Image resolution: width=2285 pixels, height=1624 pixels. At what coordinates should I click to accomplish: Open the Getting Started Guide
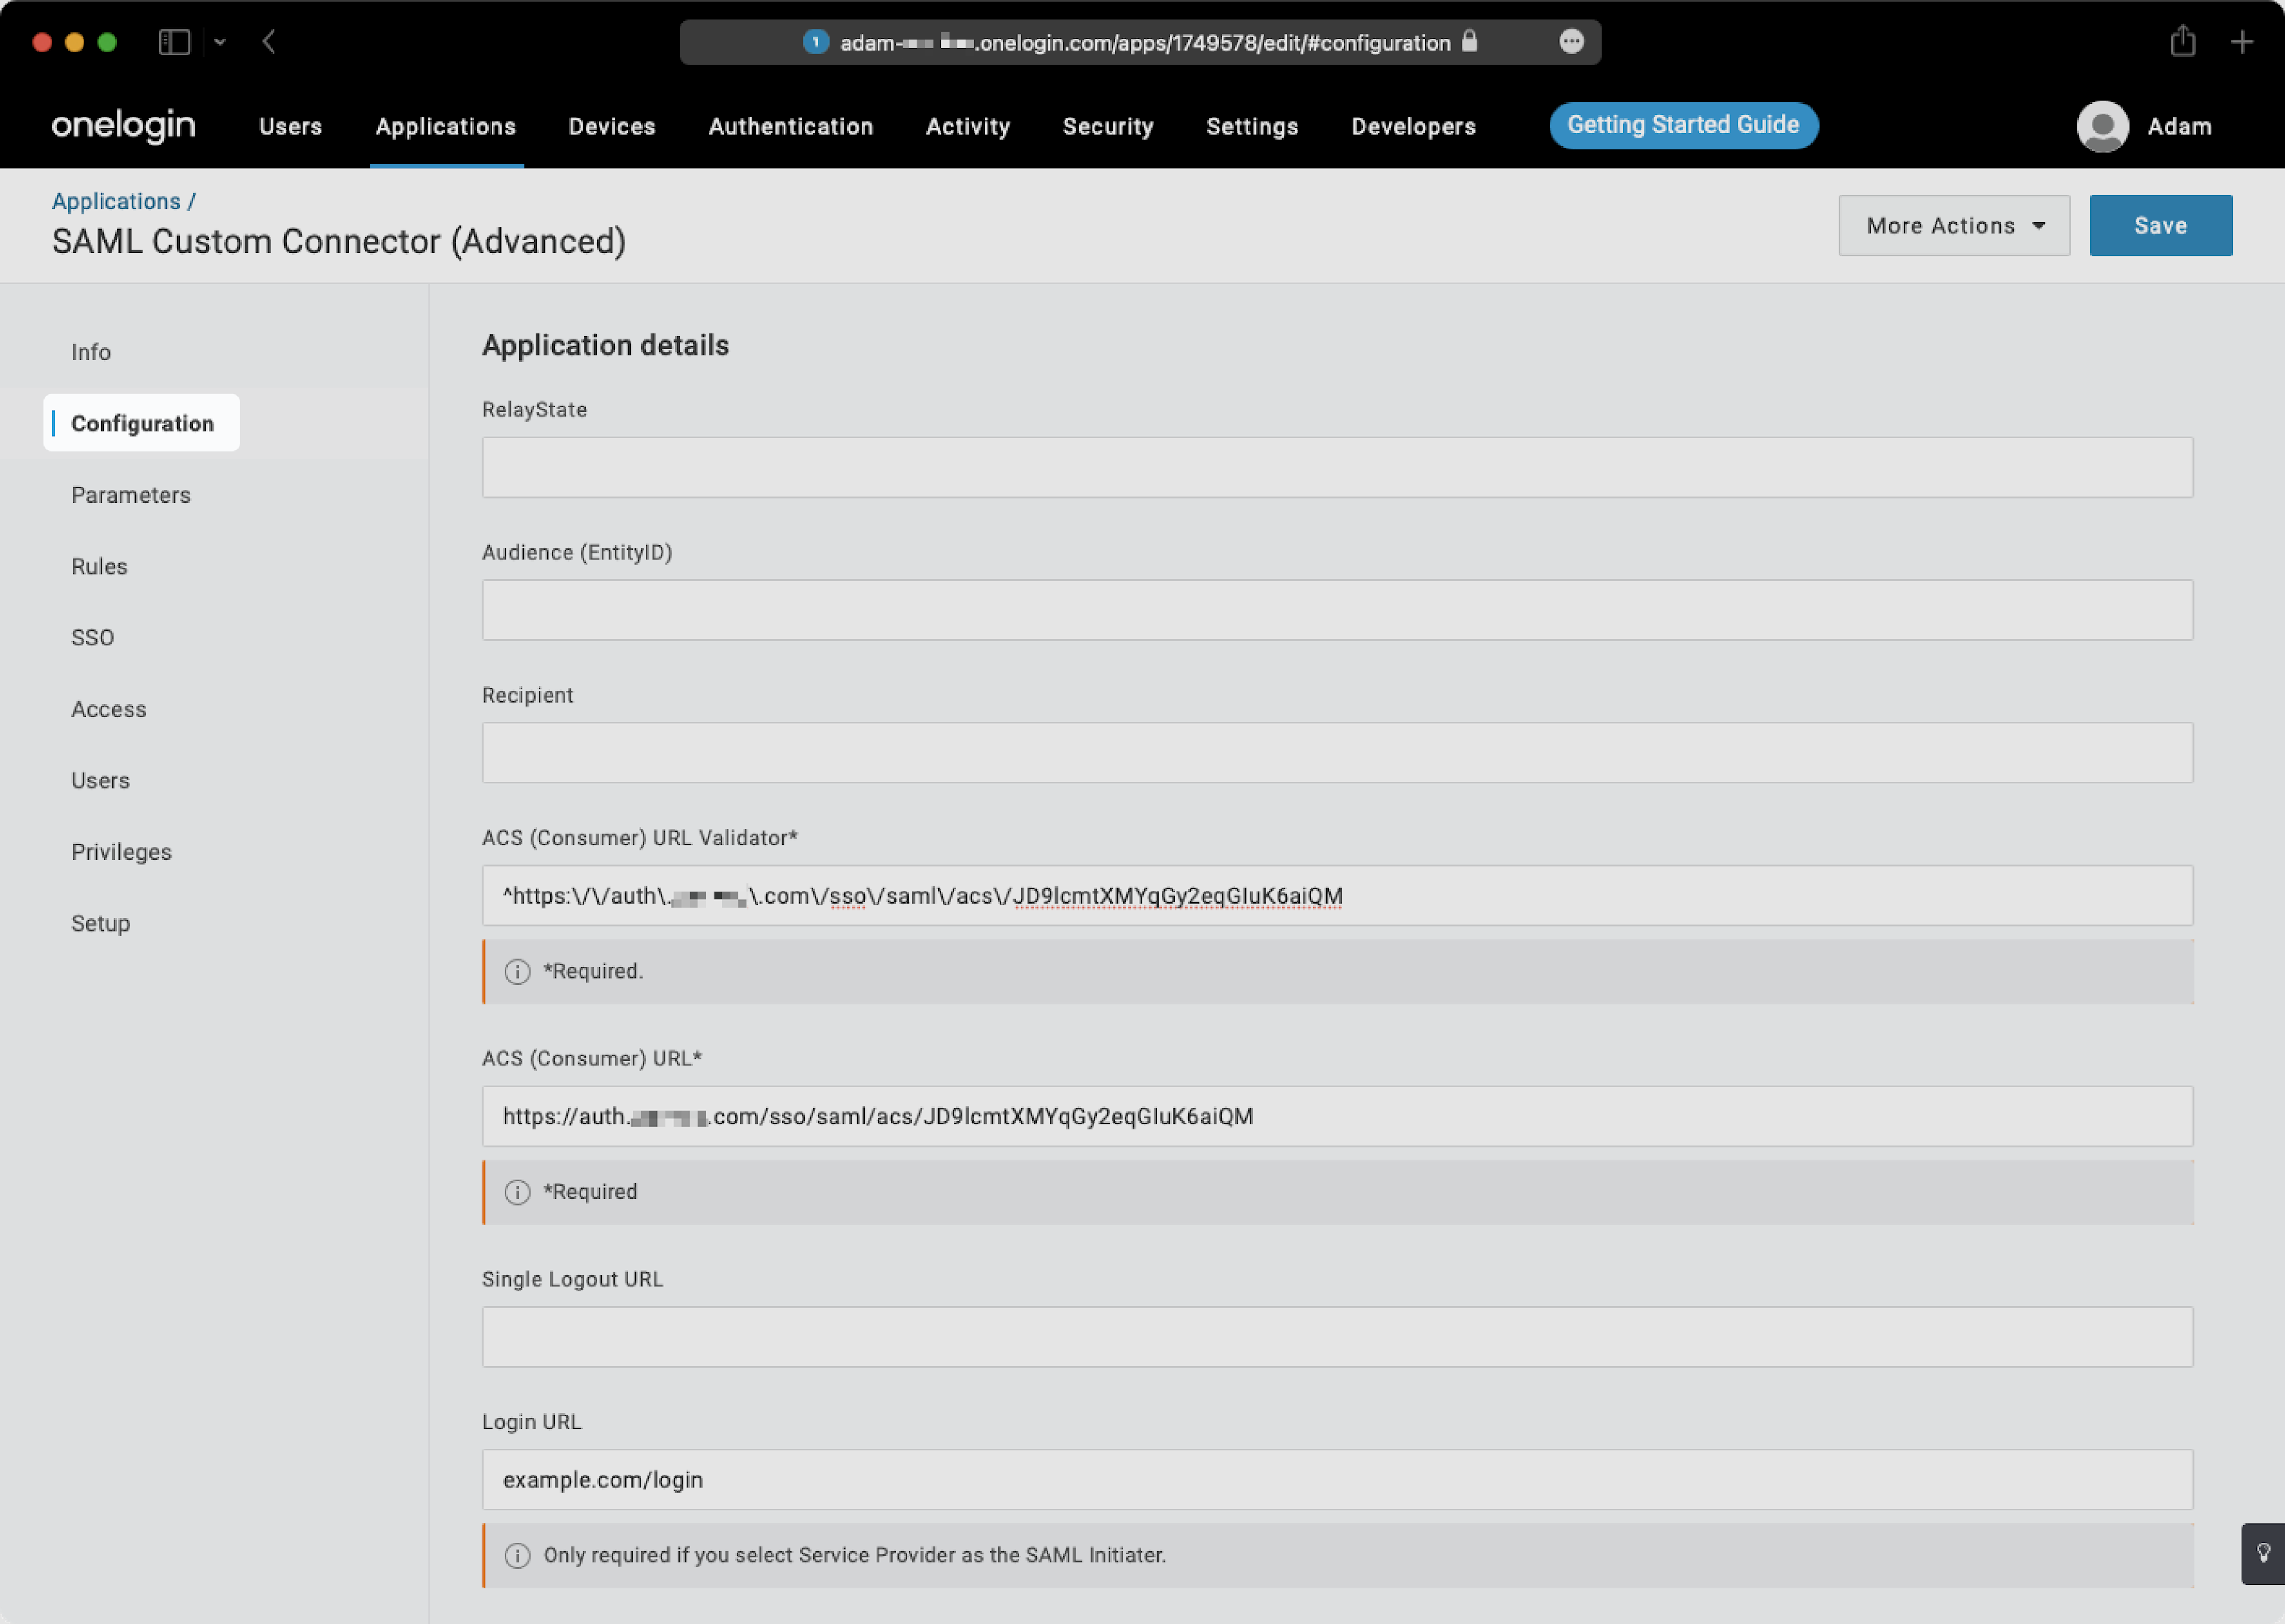pyautogui.click(x=1683, y=125)
